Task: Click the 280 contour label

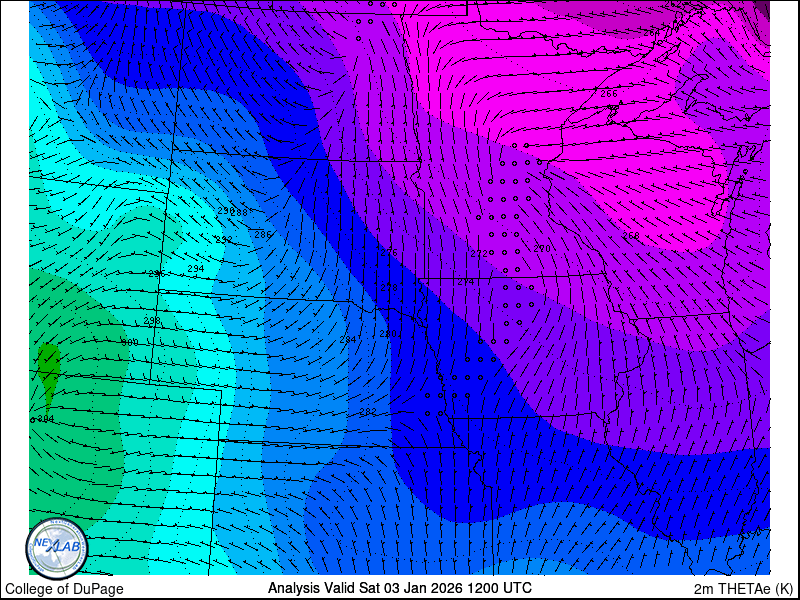Action: [388, 334]
